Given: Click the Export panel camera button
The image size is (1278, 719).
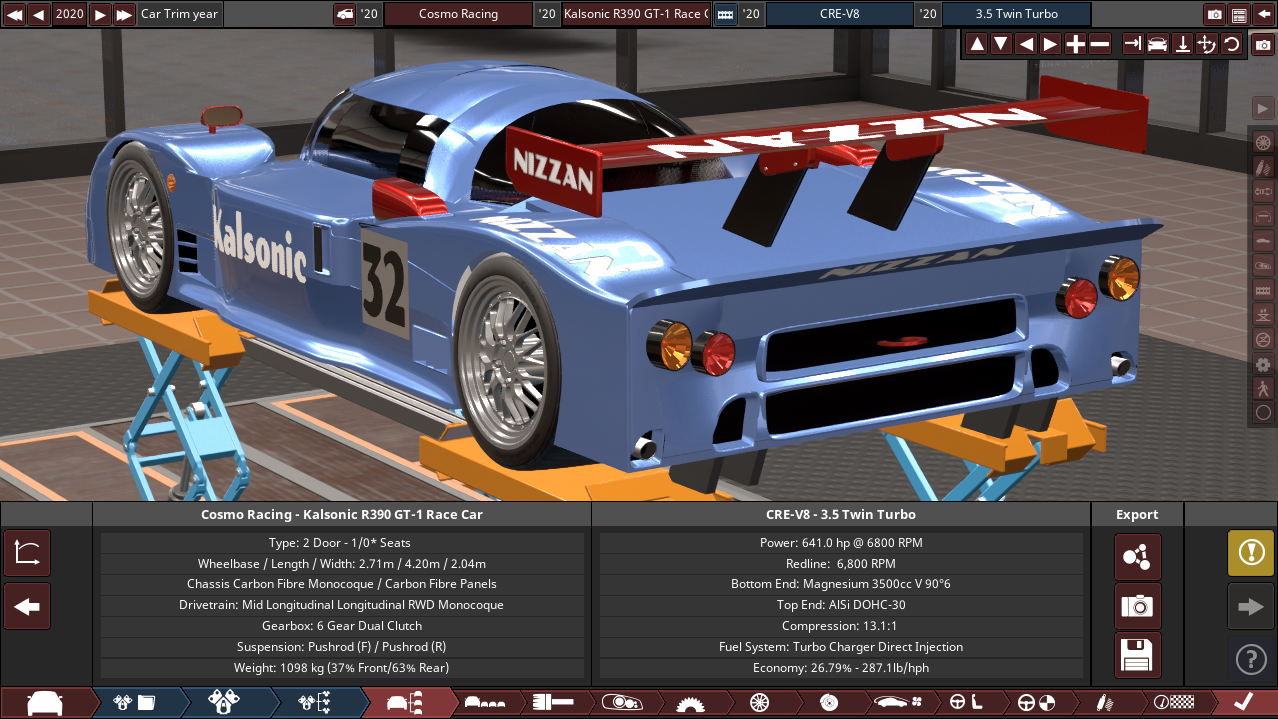Looking at the screenshot, I should pyautogui.click(x=1138, y=606).
